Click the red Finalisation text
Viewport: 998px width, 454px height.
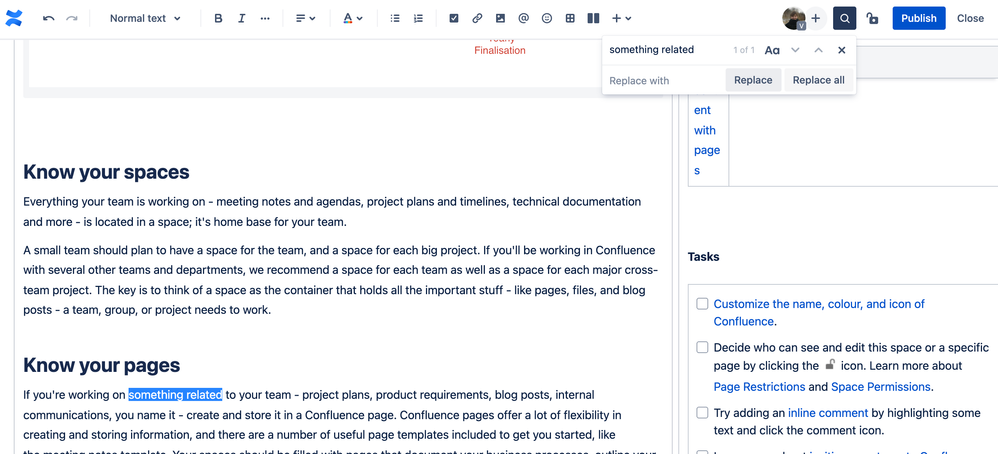[x=500, y=50]
